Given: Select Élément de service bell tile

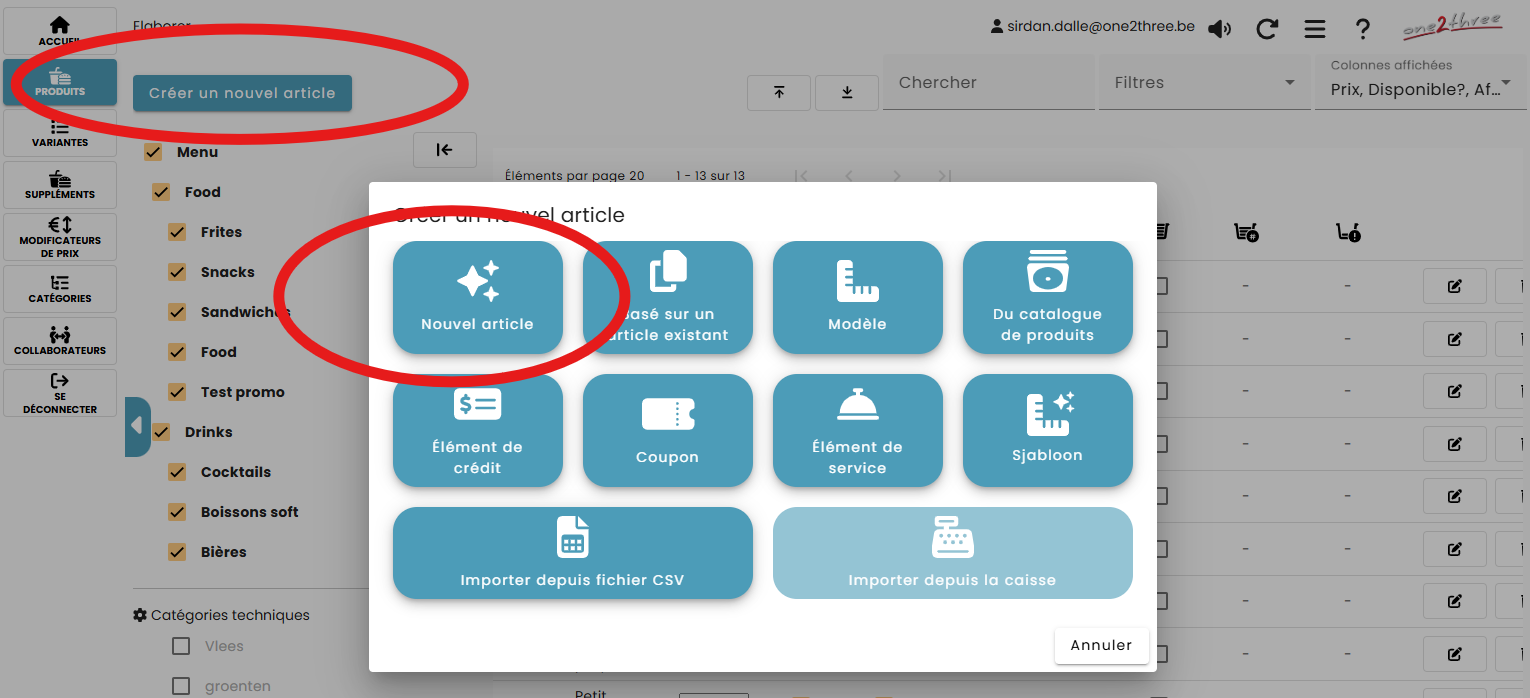Looking at the screenshot, I should click(857, 430).
